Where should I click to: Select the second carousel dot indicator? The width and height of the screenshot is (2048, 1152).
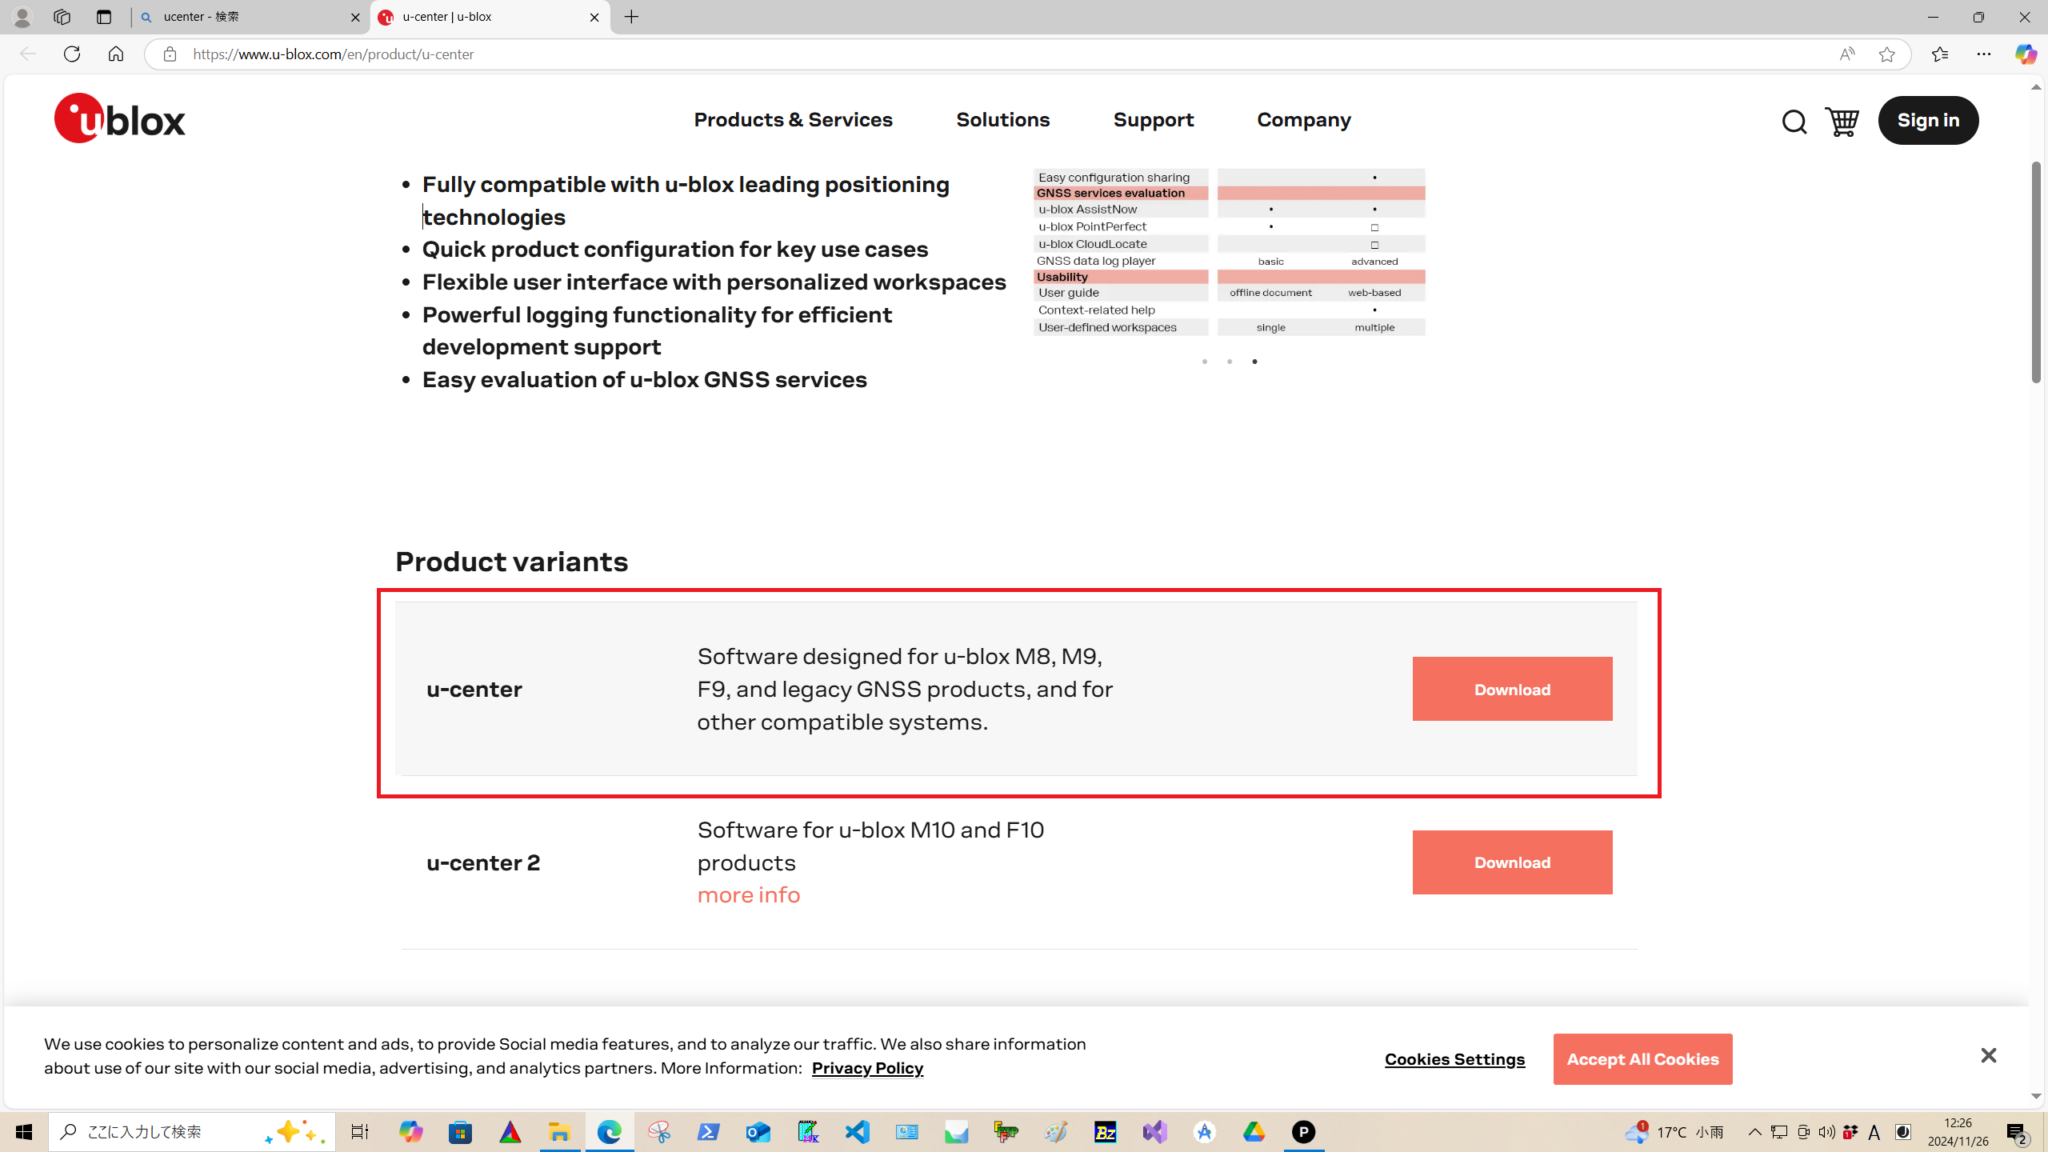1229,362
